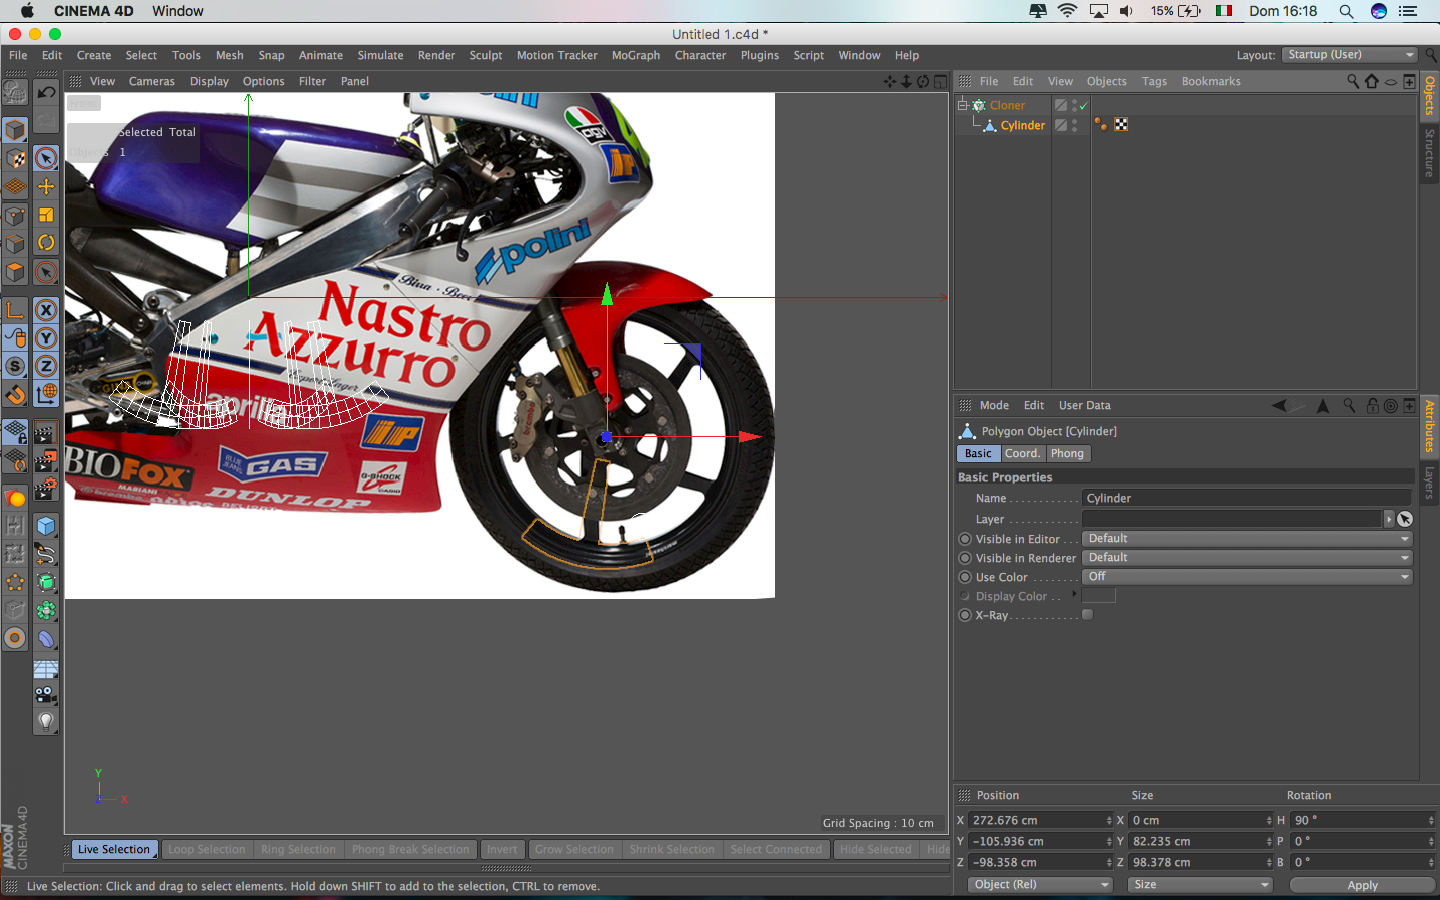This screenshot has height=900, width=1440.
Task: Open the Sculpt menu
Action: click(x=486, y=56)
